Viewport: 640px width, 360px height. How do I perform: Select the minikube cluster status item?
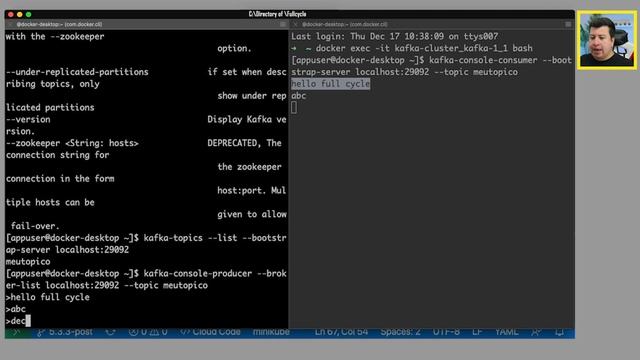click(271, 332)
